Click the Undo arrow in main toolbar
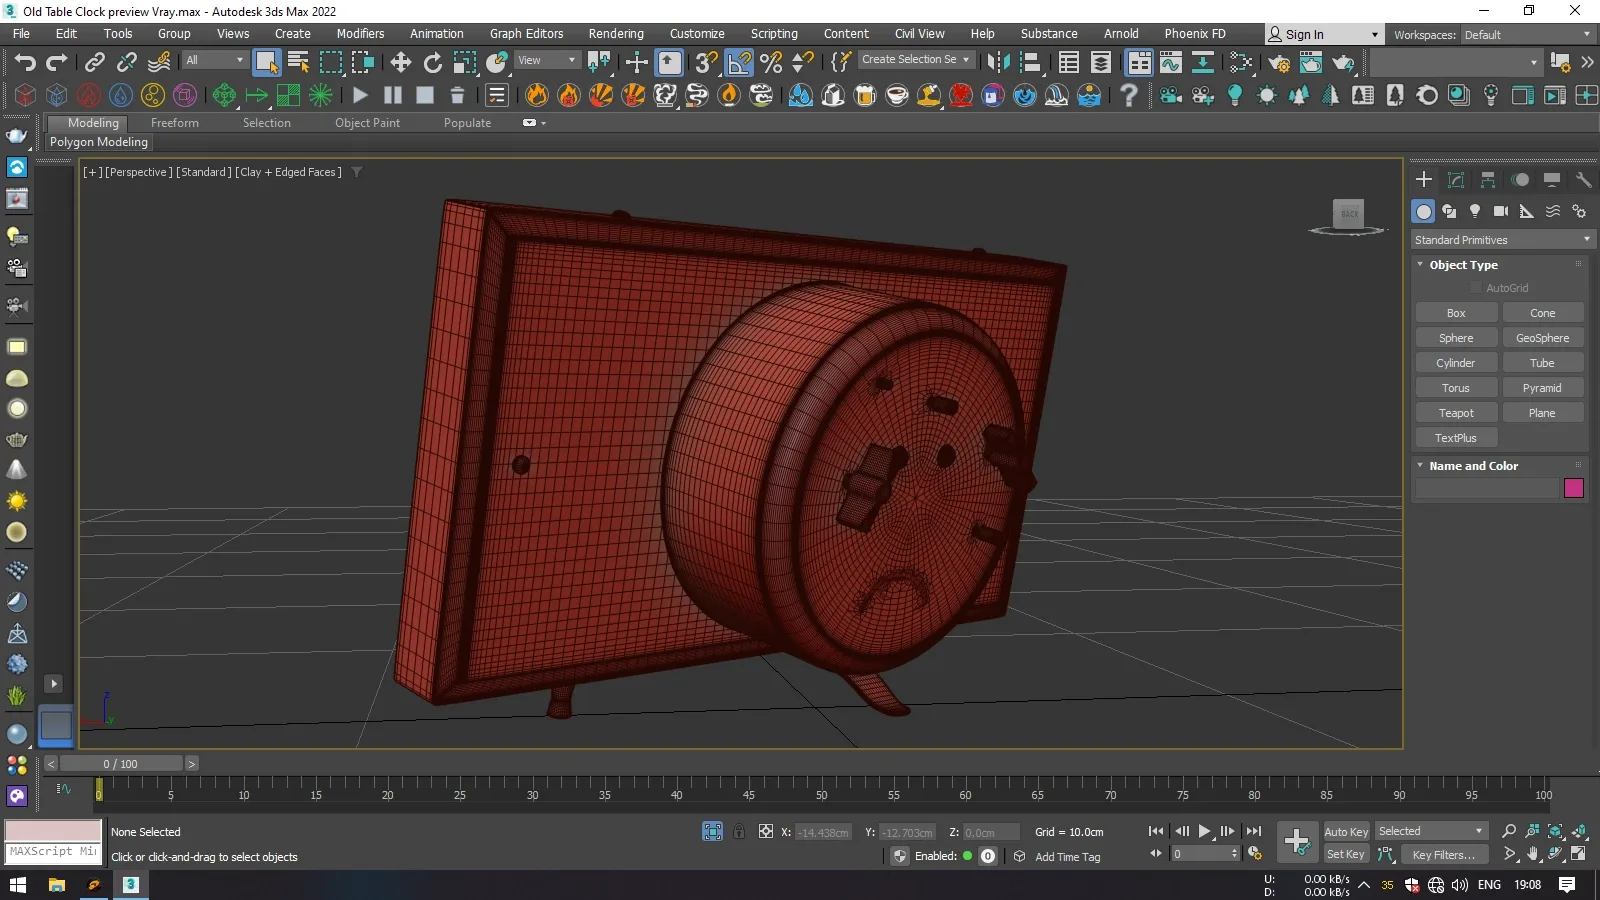The width and height of the screenshot is (1600, 900). tap(25, 63)
